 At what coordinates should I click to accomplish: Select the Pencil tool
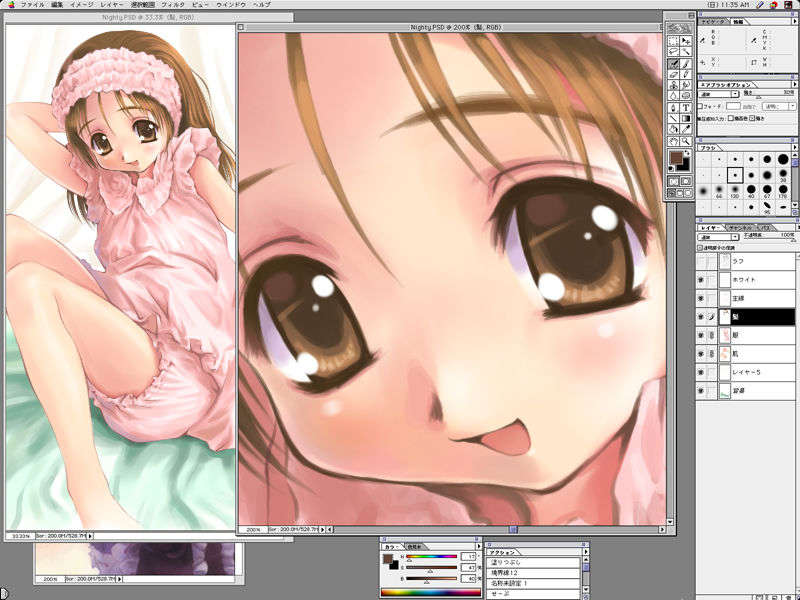point(686,74)
